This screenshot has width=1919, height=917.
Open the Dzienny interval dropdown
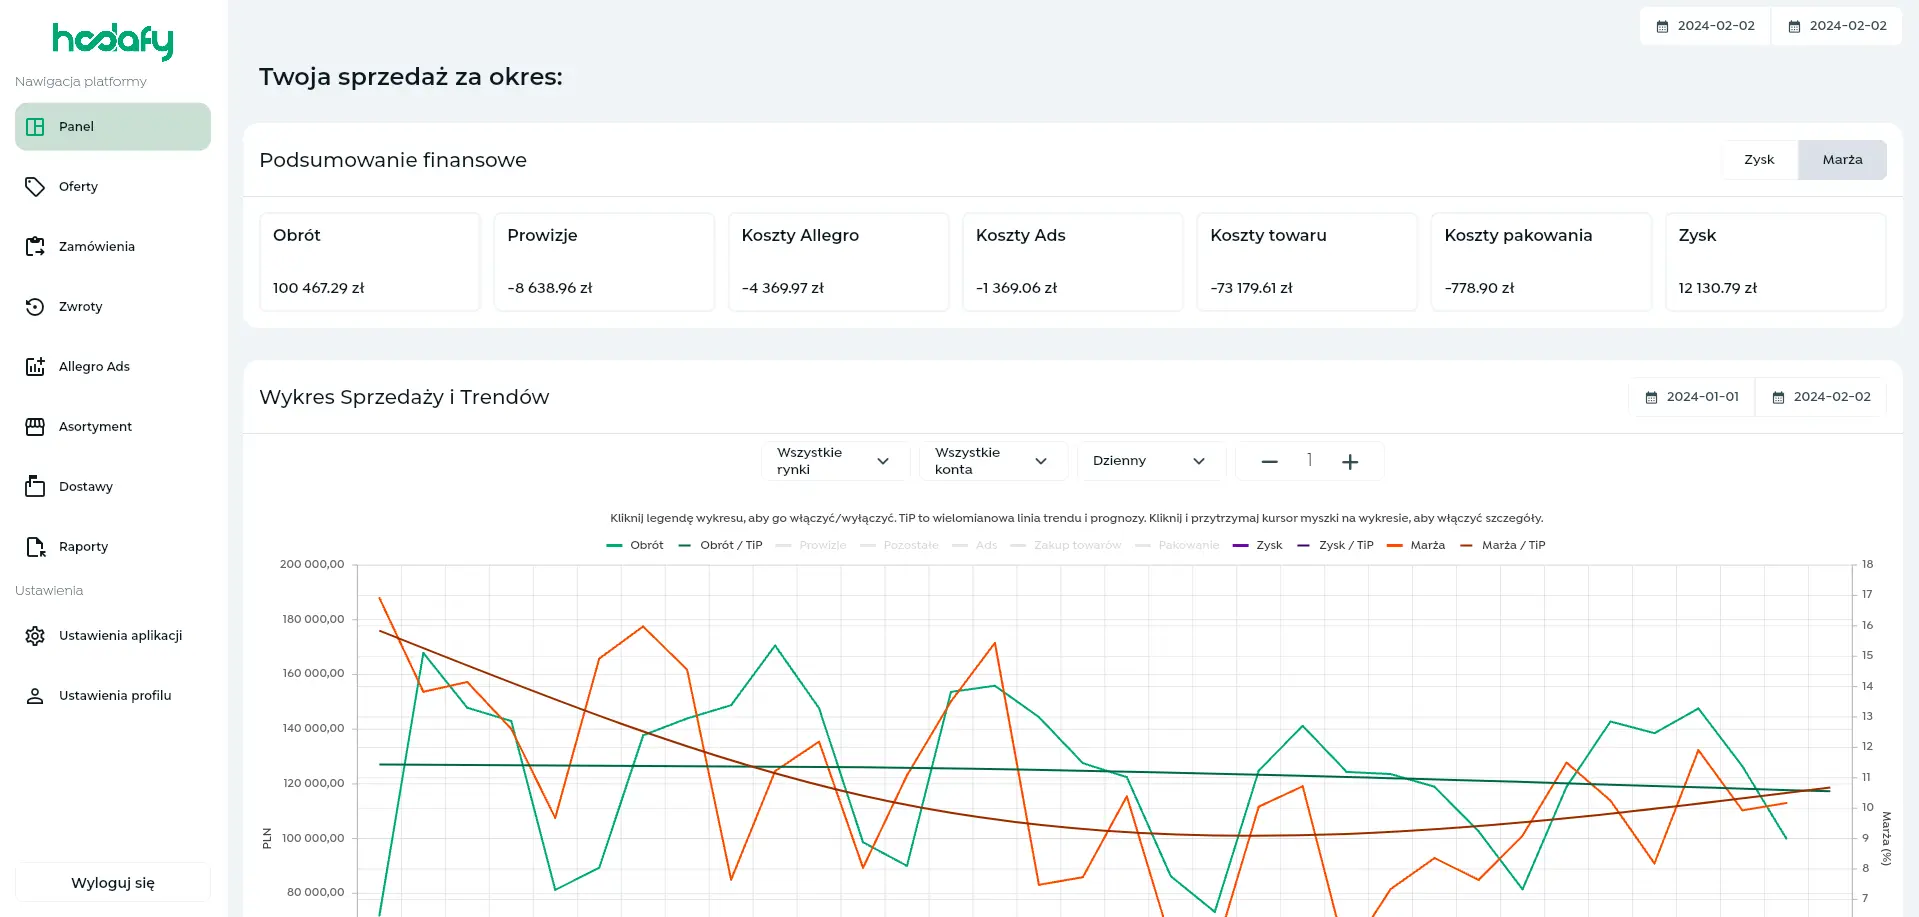tap(1151, 461)
